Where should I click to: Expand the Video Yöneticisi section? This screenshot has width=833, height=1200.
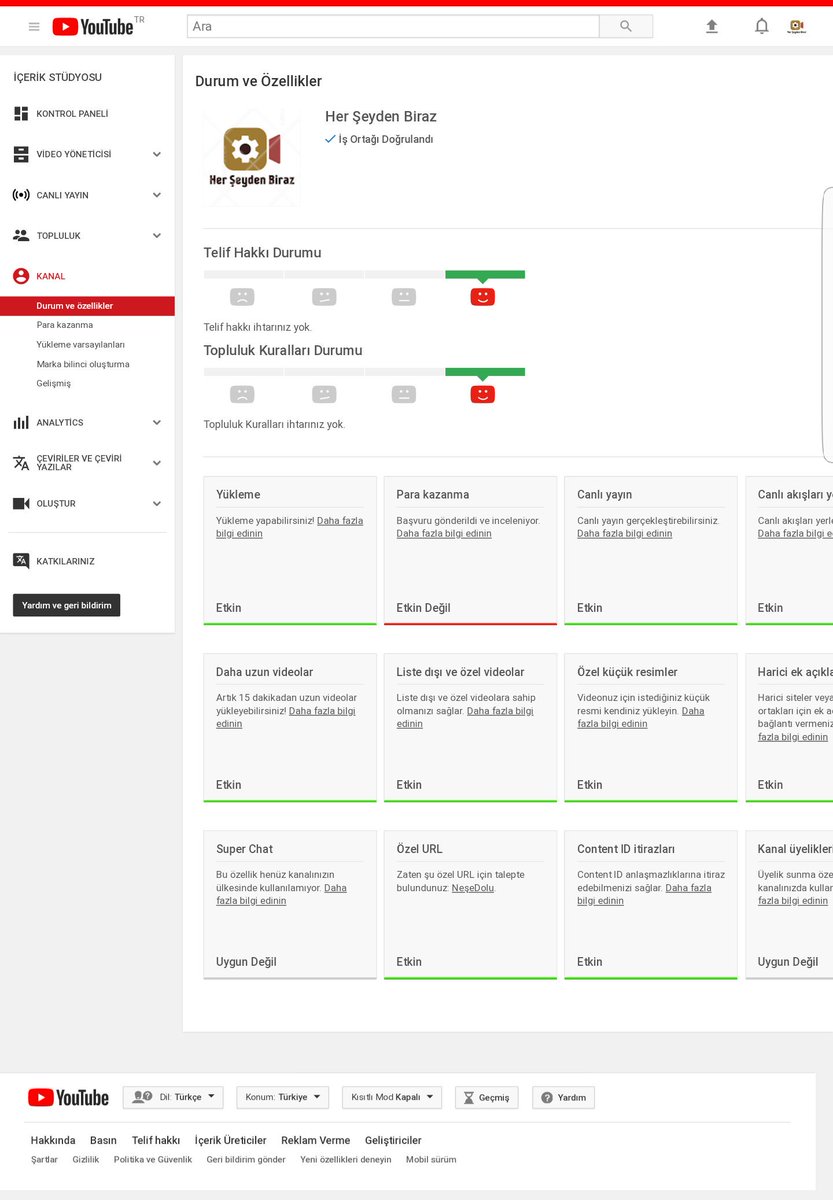157,154
